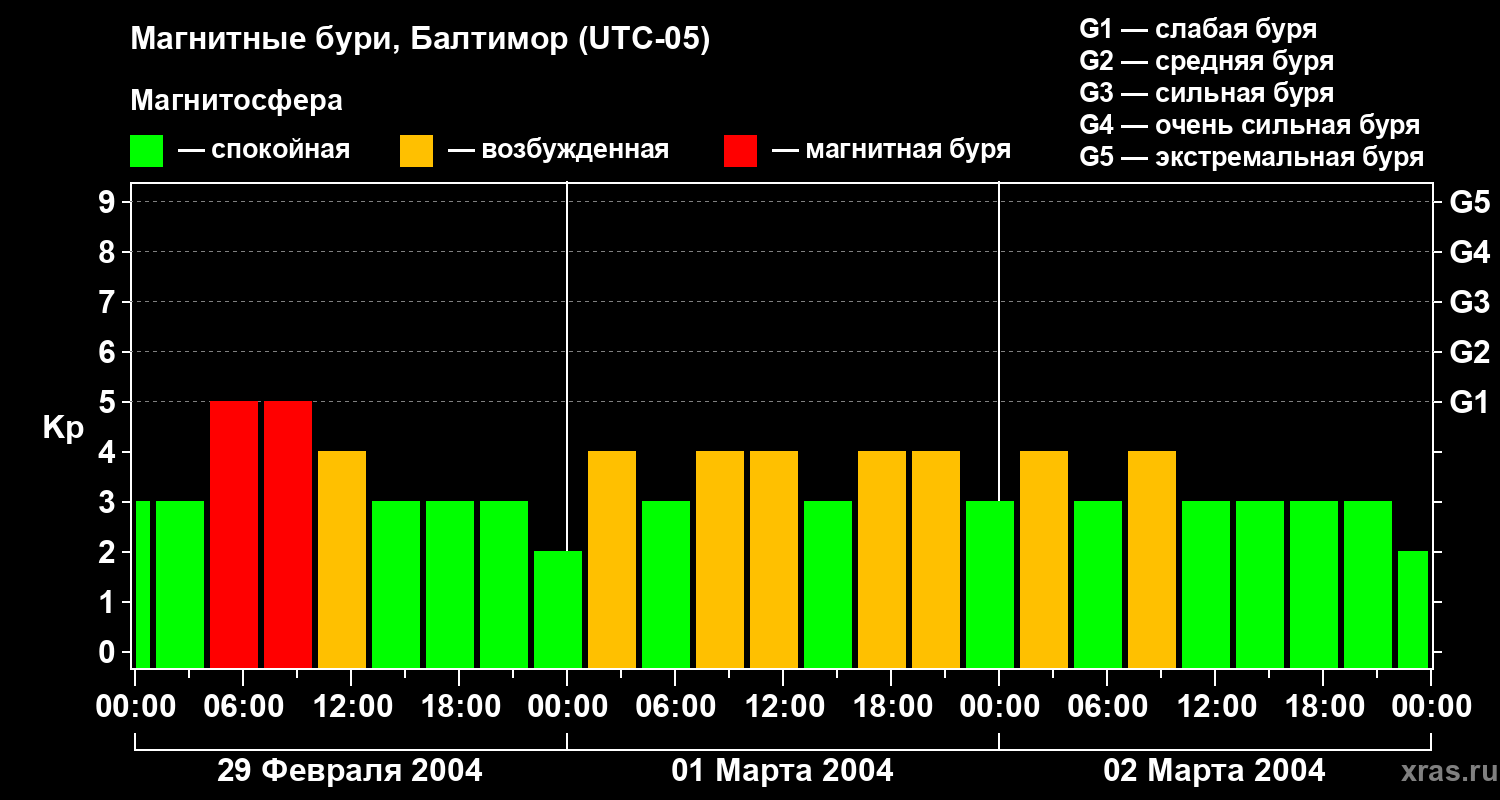This screenshot has width=1500, height=800.
Task: Click the 06:00 time label under 02 Марта
Action: tap(1106, 707)
